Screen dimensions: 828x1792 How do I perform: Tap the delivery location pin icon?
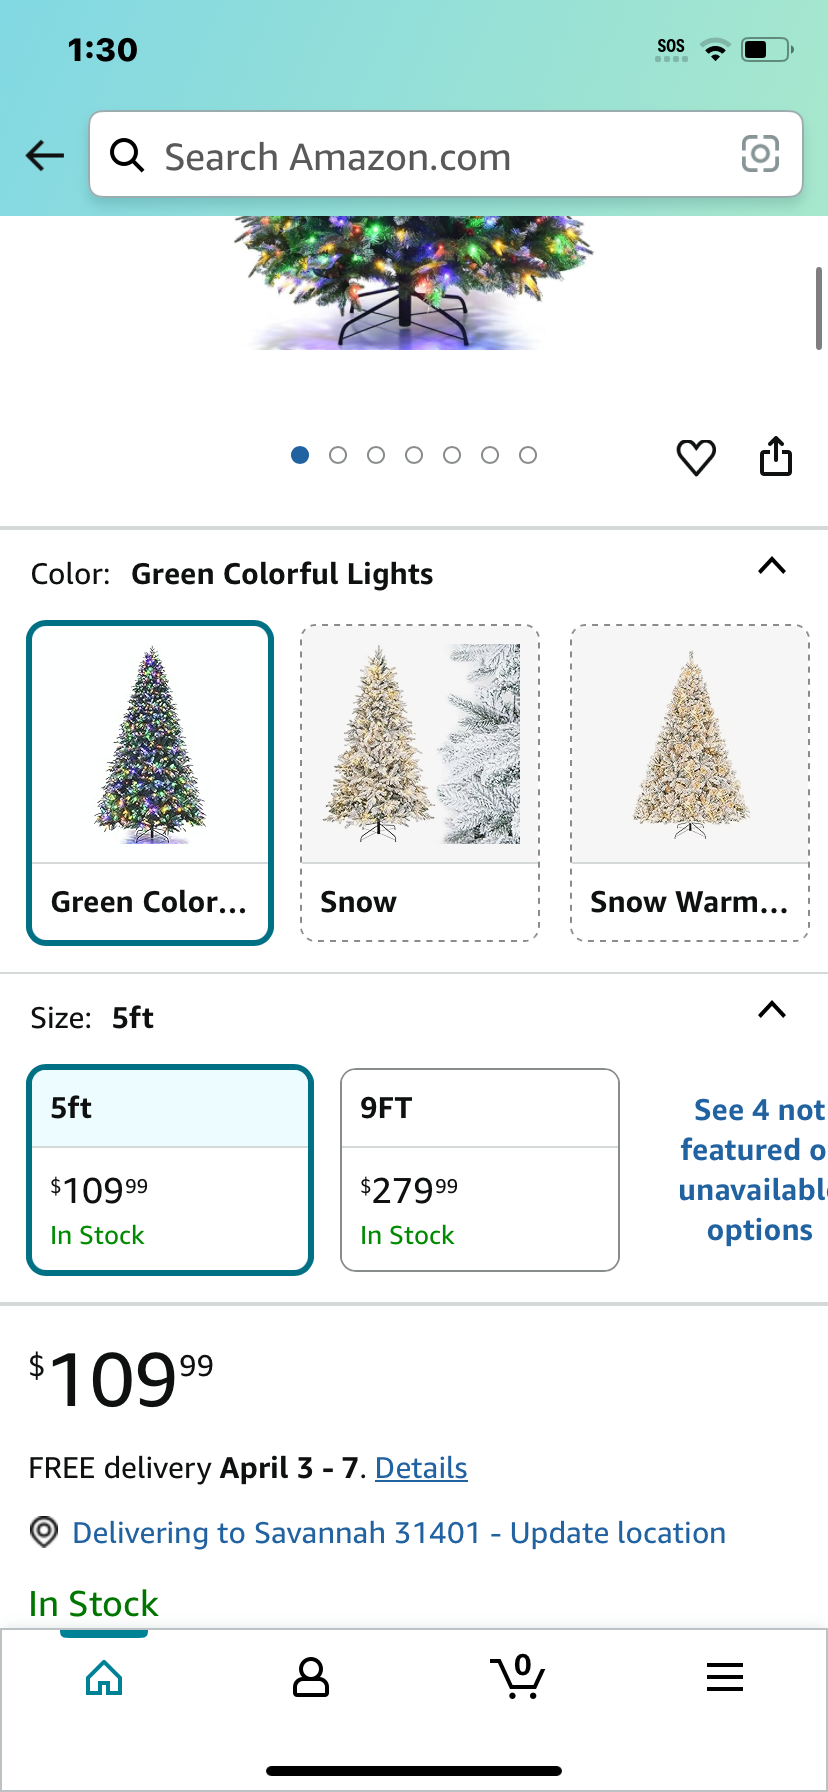tap(44, 1532)
